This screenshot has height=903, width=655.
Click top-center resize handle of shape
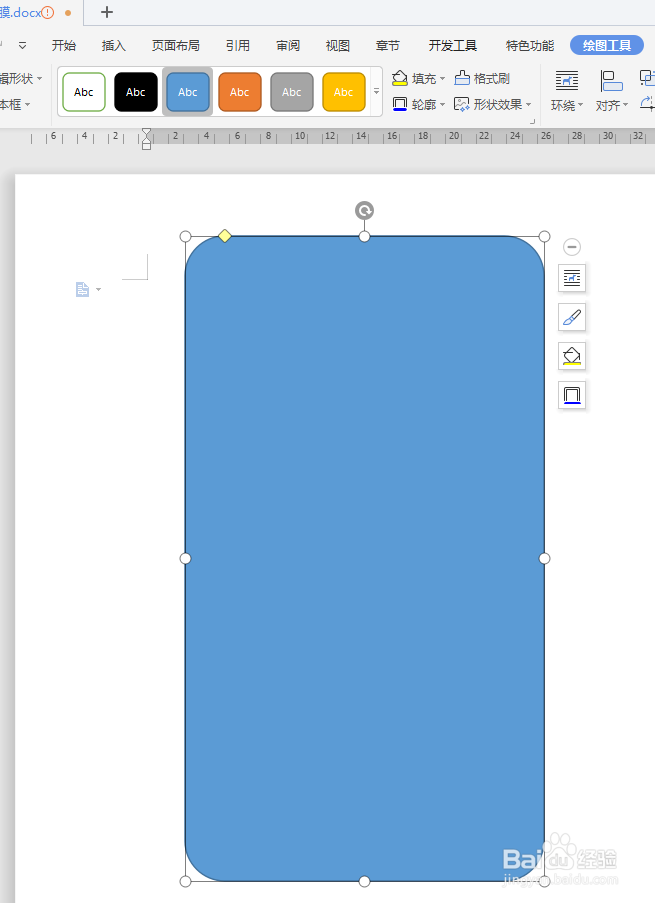click(x=364, y=236)
